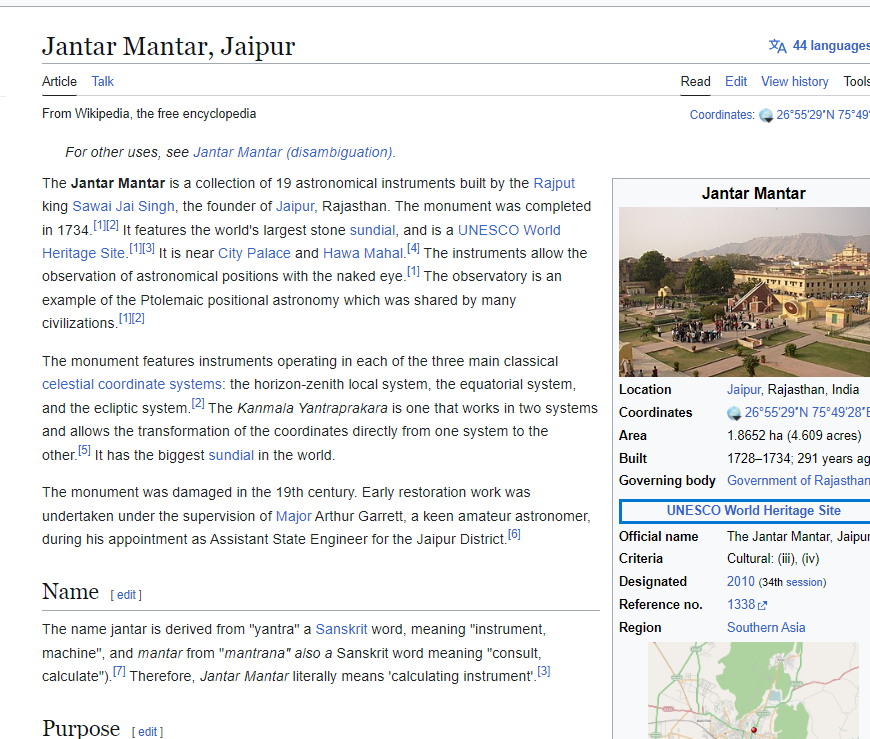Image resolution: width=870 pixels, height=739 pixels.
Task: Open coordinates link in the infobox
Action: 807,413
